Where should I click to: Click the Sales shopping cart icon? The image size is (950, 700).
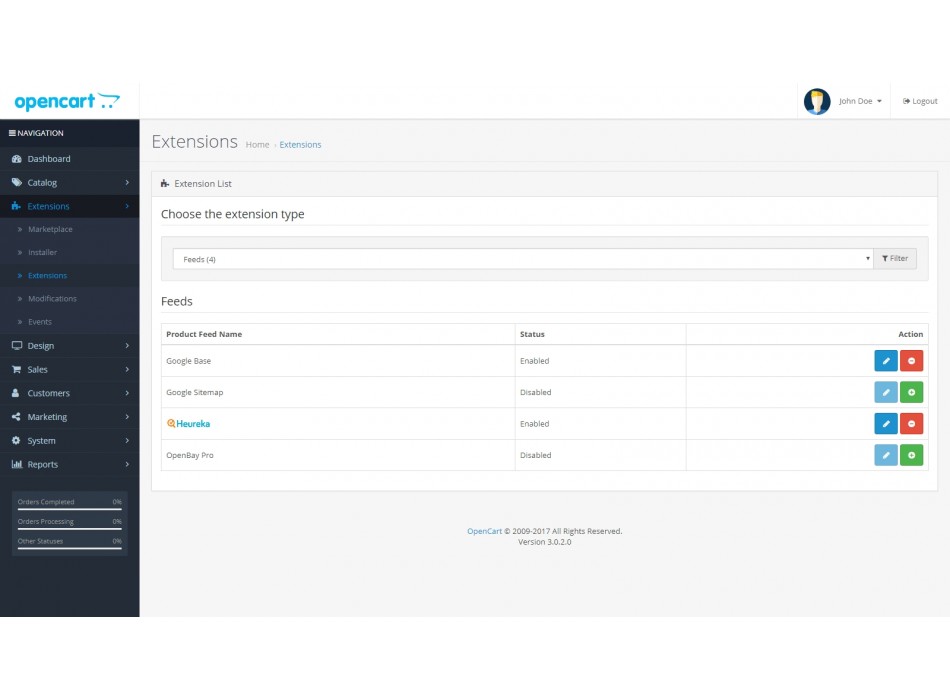coord(16,369)
